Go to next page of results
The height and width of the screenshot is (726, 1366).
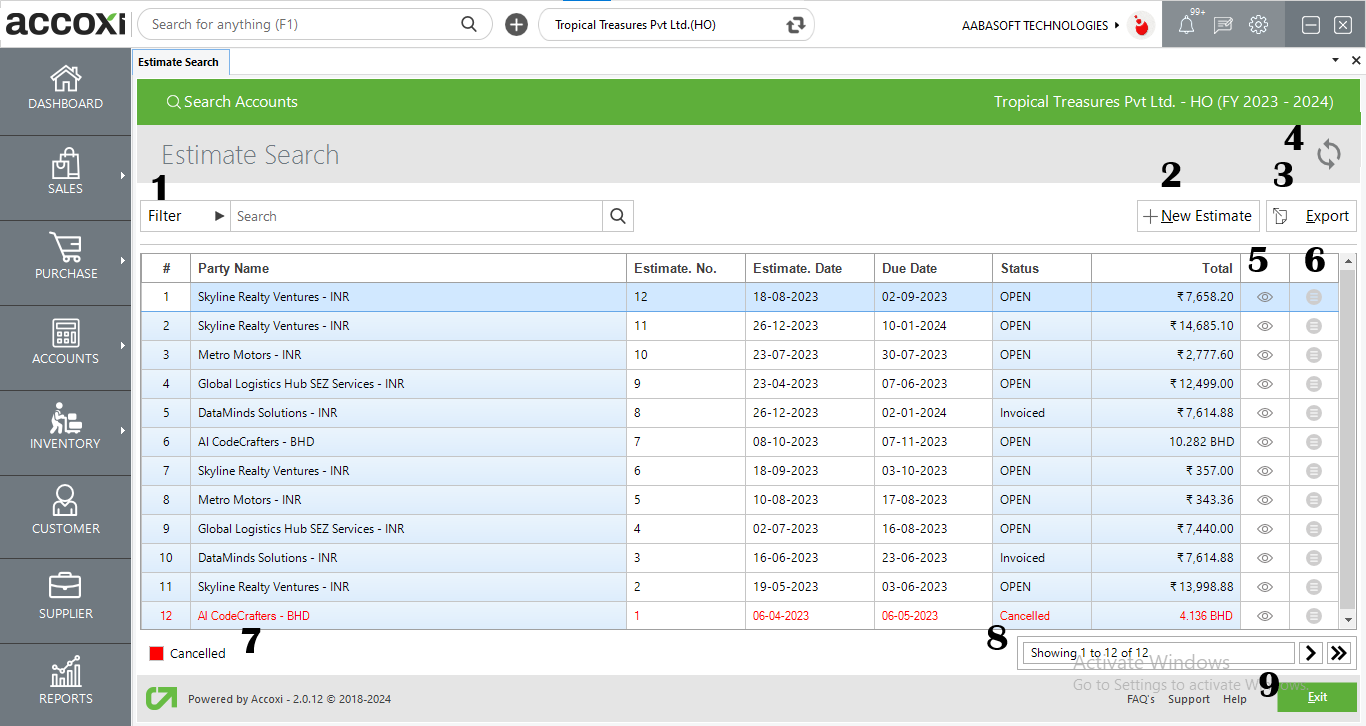[1311, 652]
